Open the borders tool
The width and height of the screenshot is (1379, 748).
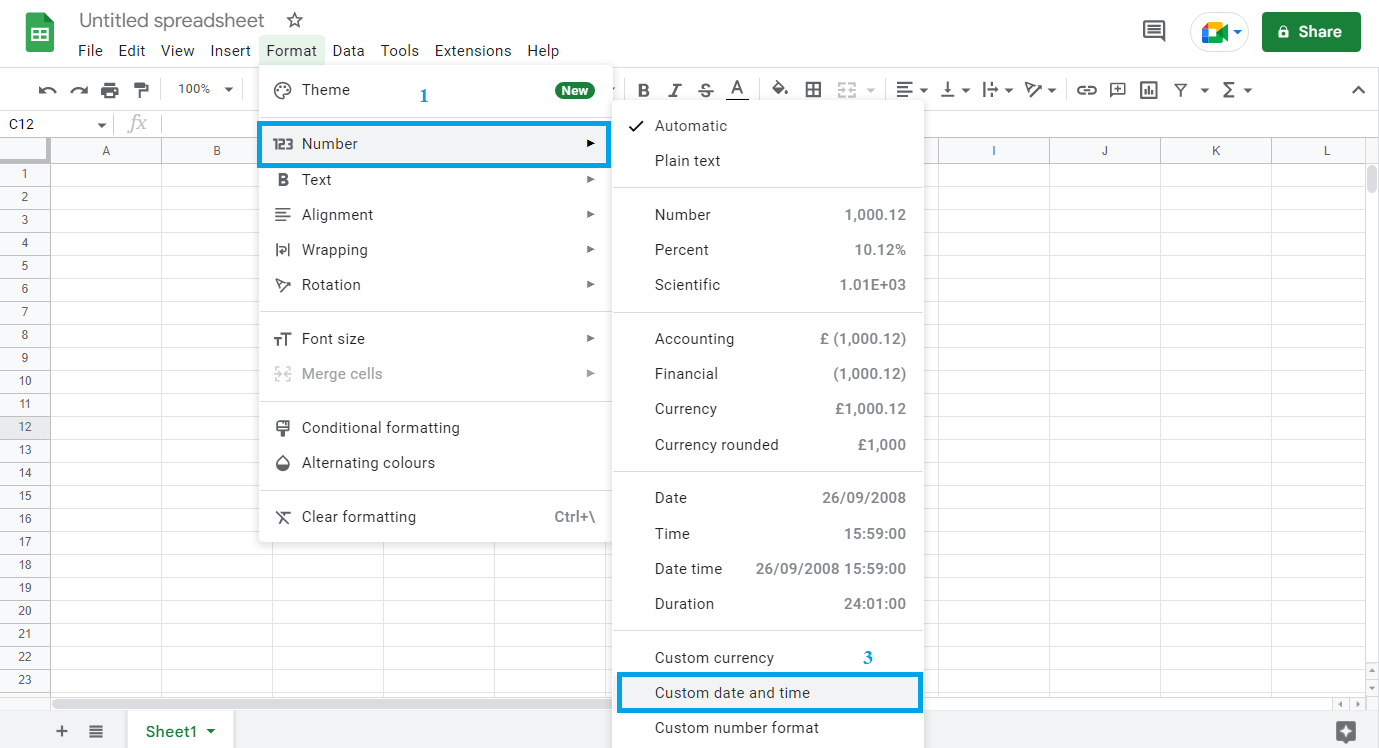(x=813, y=89)
